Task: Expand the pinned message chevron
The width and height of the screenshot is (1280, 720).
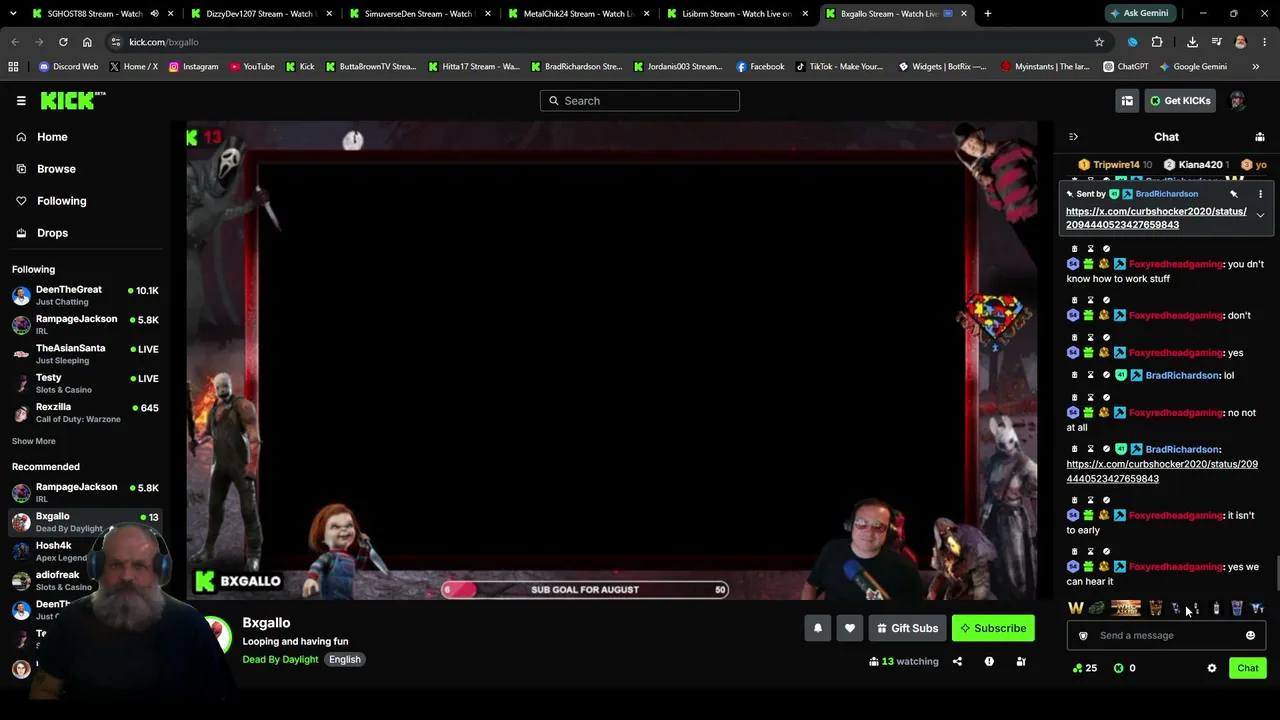Action: 1260,216
